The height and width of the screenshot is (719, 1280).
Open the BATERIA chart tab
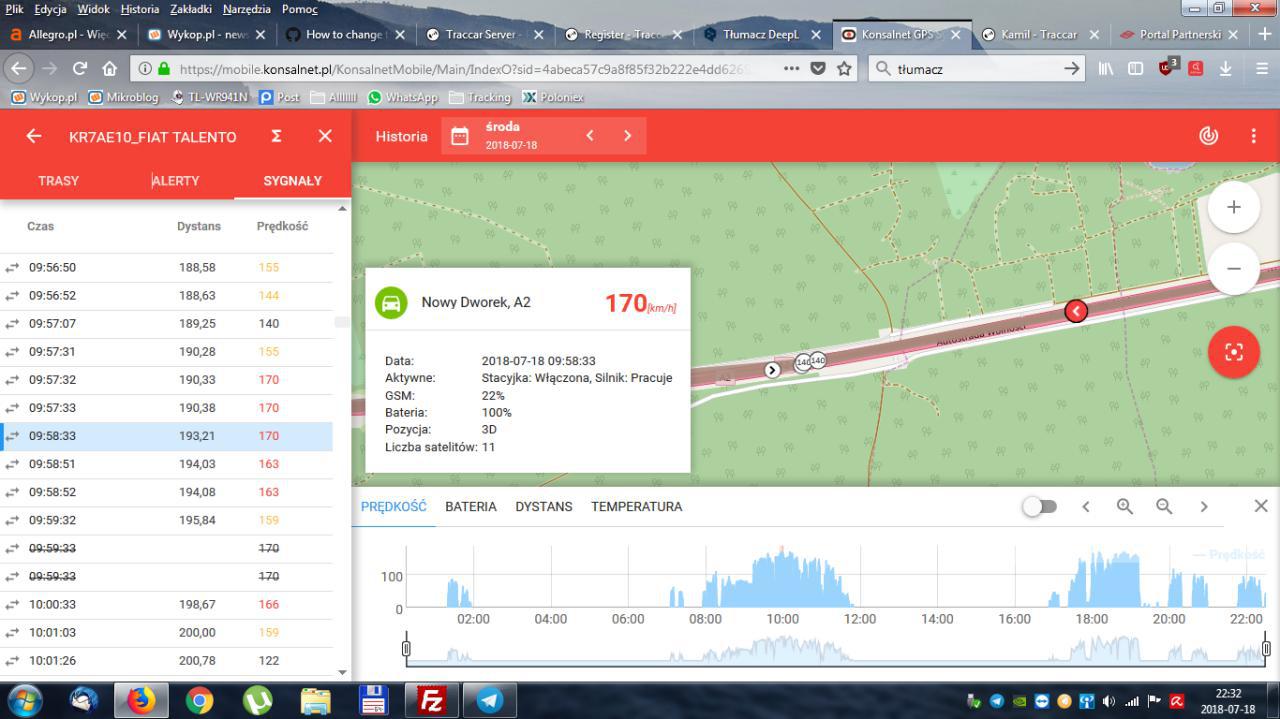(x=471, y=507)
